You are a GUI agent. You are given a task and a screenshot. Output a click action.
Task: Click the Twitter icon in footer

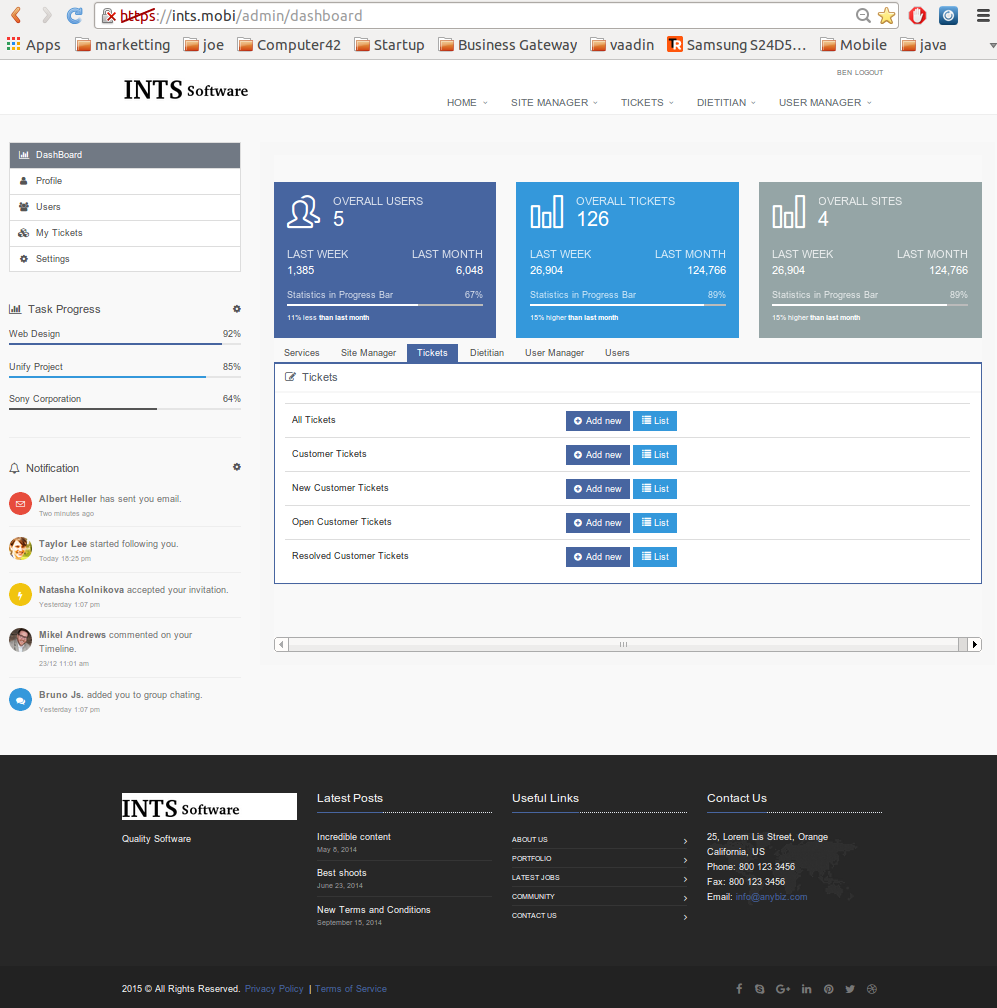(850, 989)
